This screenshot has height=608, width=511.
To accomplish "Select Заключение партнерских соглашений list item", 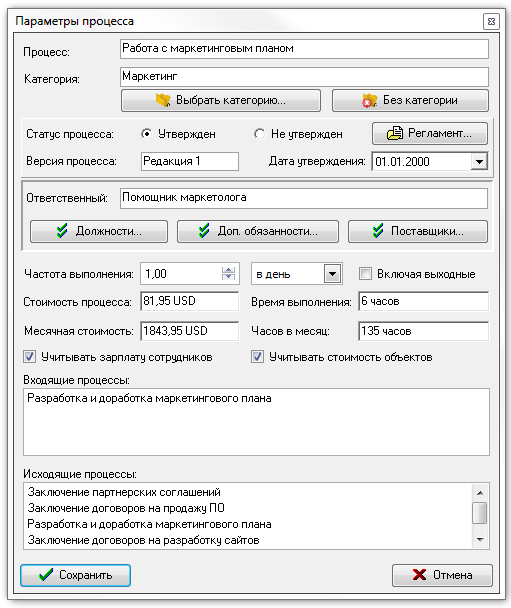I will click(124, 492).
